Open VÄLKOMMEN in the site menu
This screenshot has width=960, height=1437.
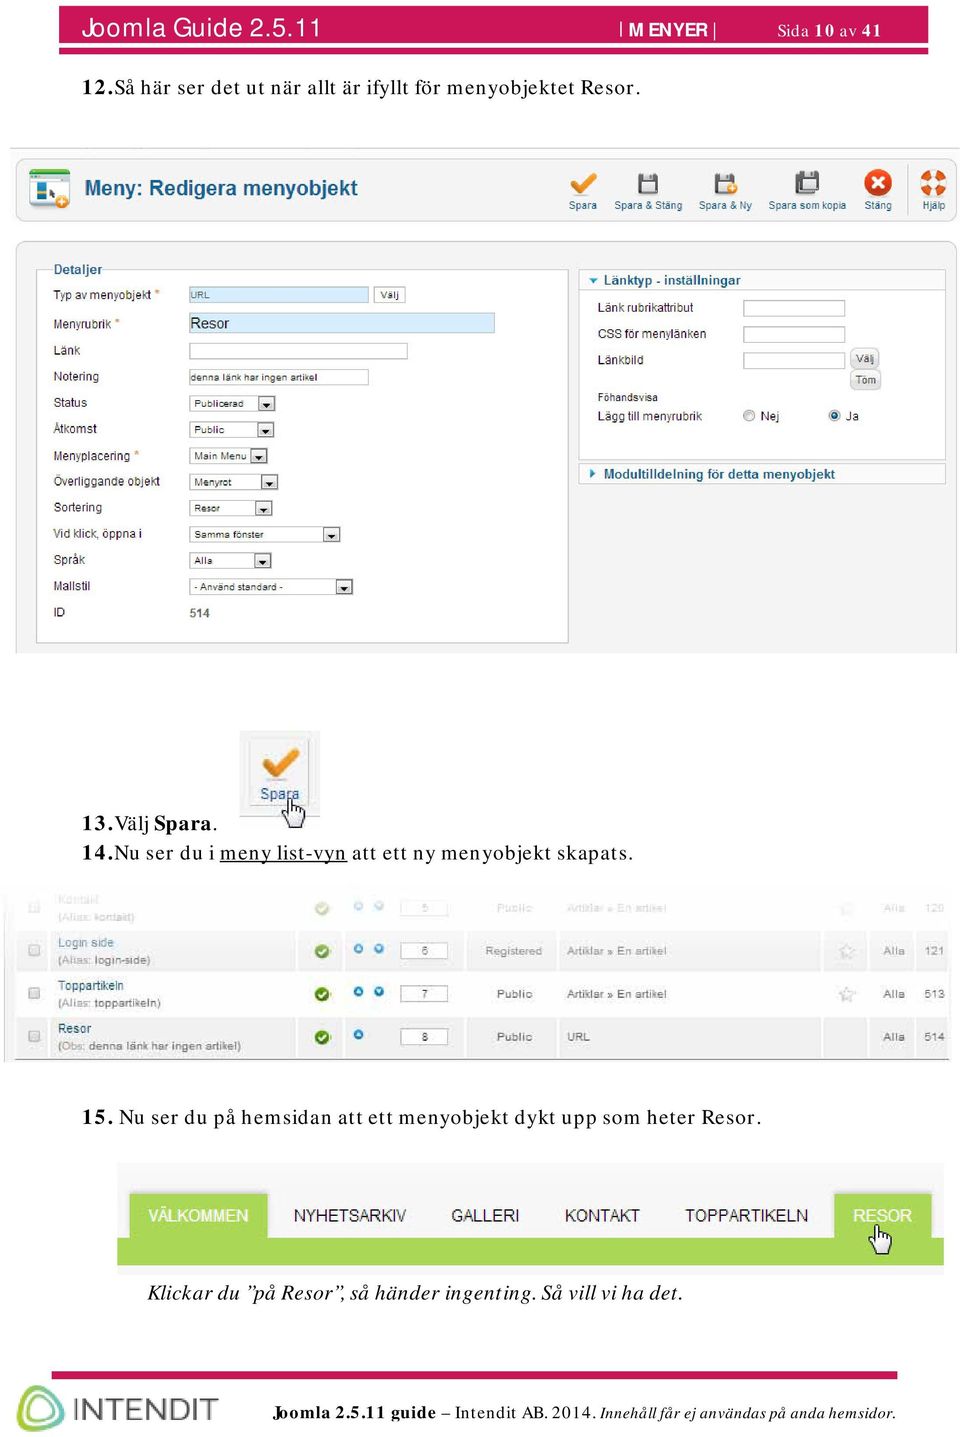pos(198,1216)
